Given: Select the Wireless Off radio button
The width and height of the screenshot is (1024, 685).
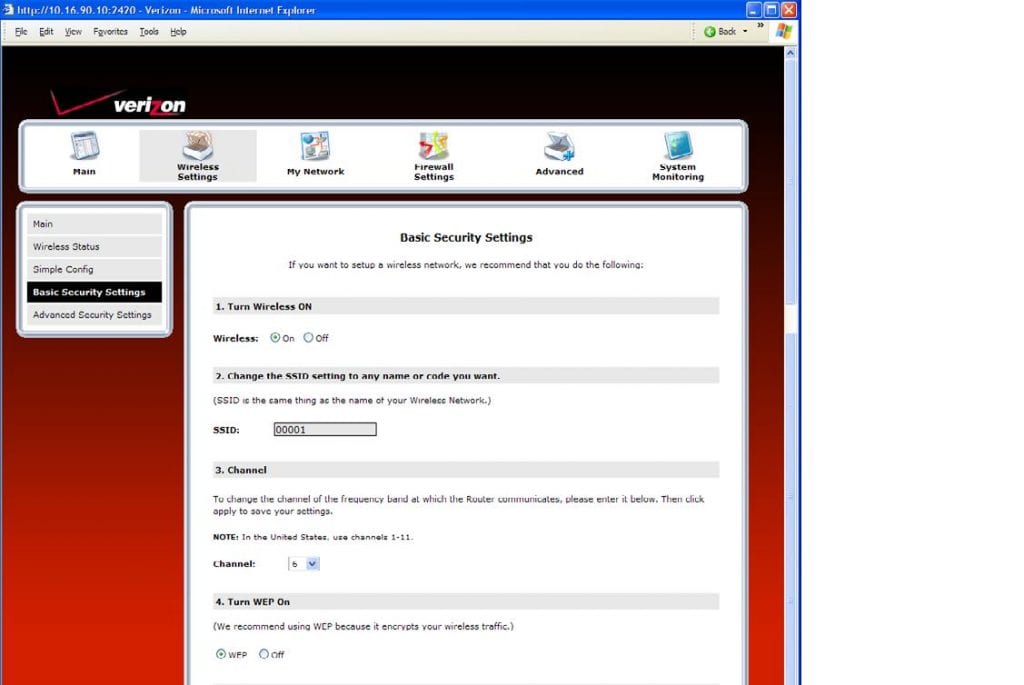Looking at the screenshot, I should pyautogui.click(x=309, y=338).
